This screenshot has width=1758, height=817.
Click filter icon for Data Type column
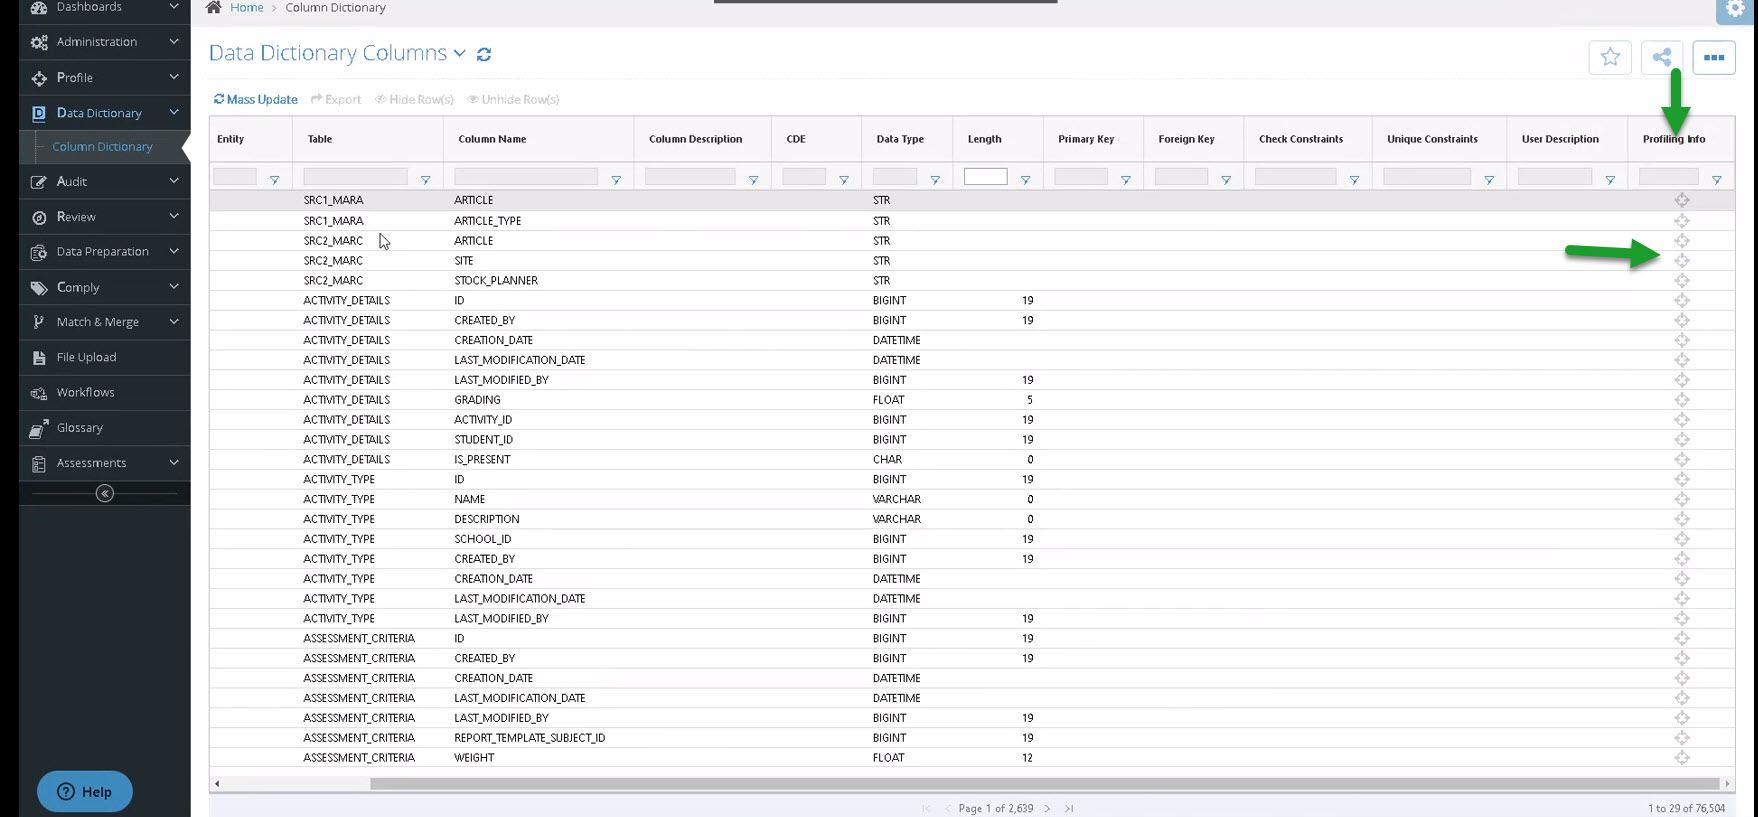(x=935, y=180)
